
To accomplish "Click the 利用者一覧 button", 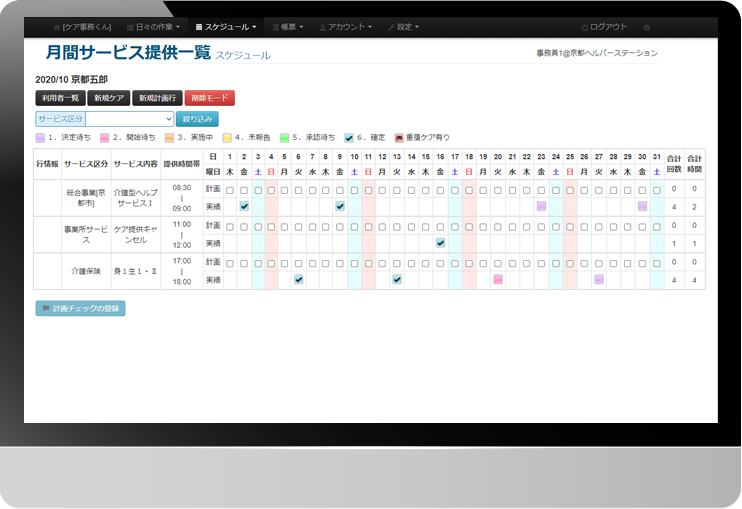I will (x=60, y=98).
